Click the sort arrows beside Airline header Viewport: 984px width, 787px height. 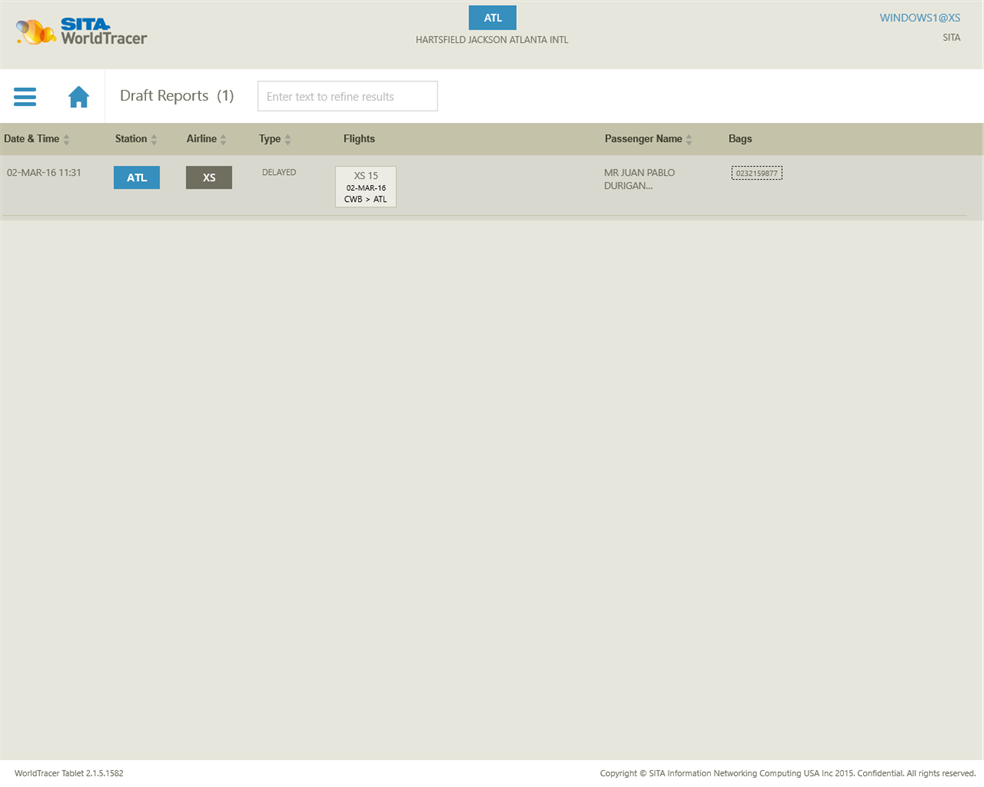(225, 139)
